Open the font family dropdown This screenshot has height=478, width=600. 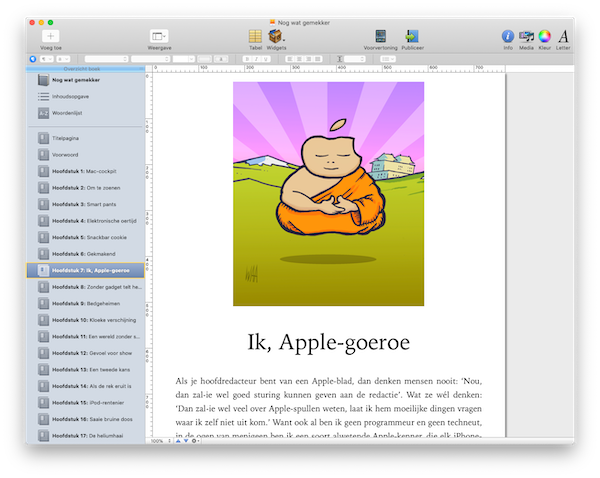(x=106, y=59)
